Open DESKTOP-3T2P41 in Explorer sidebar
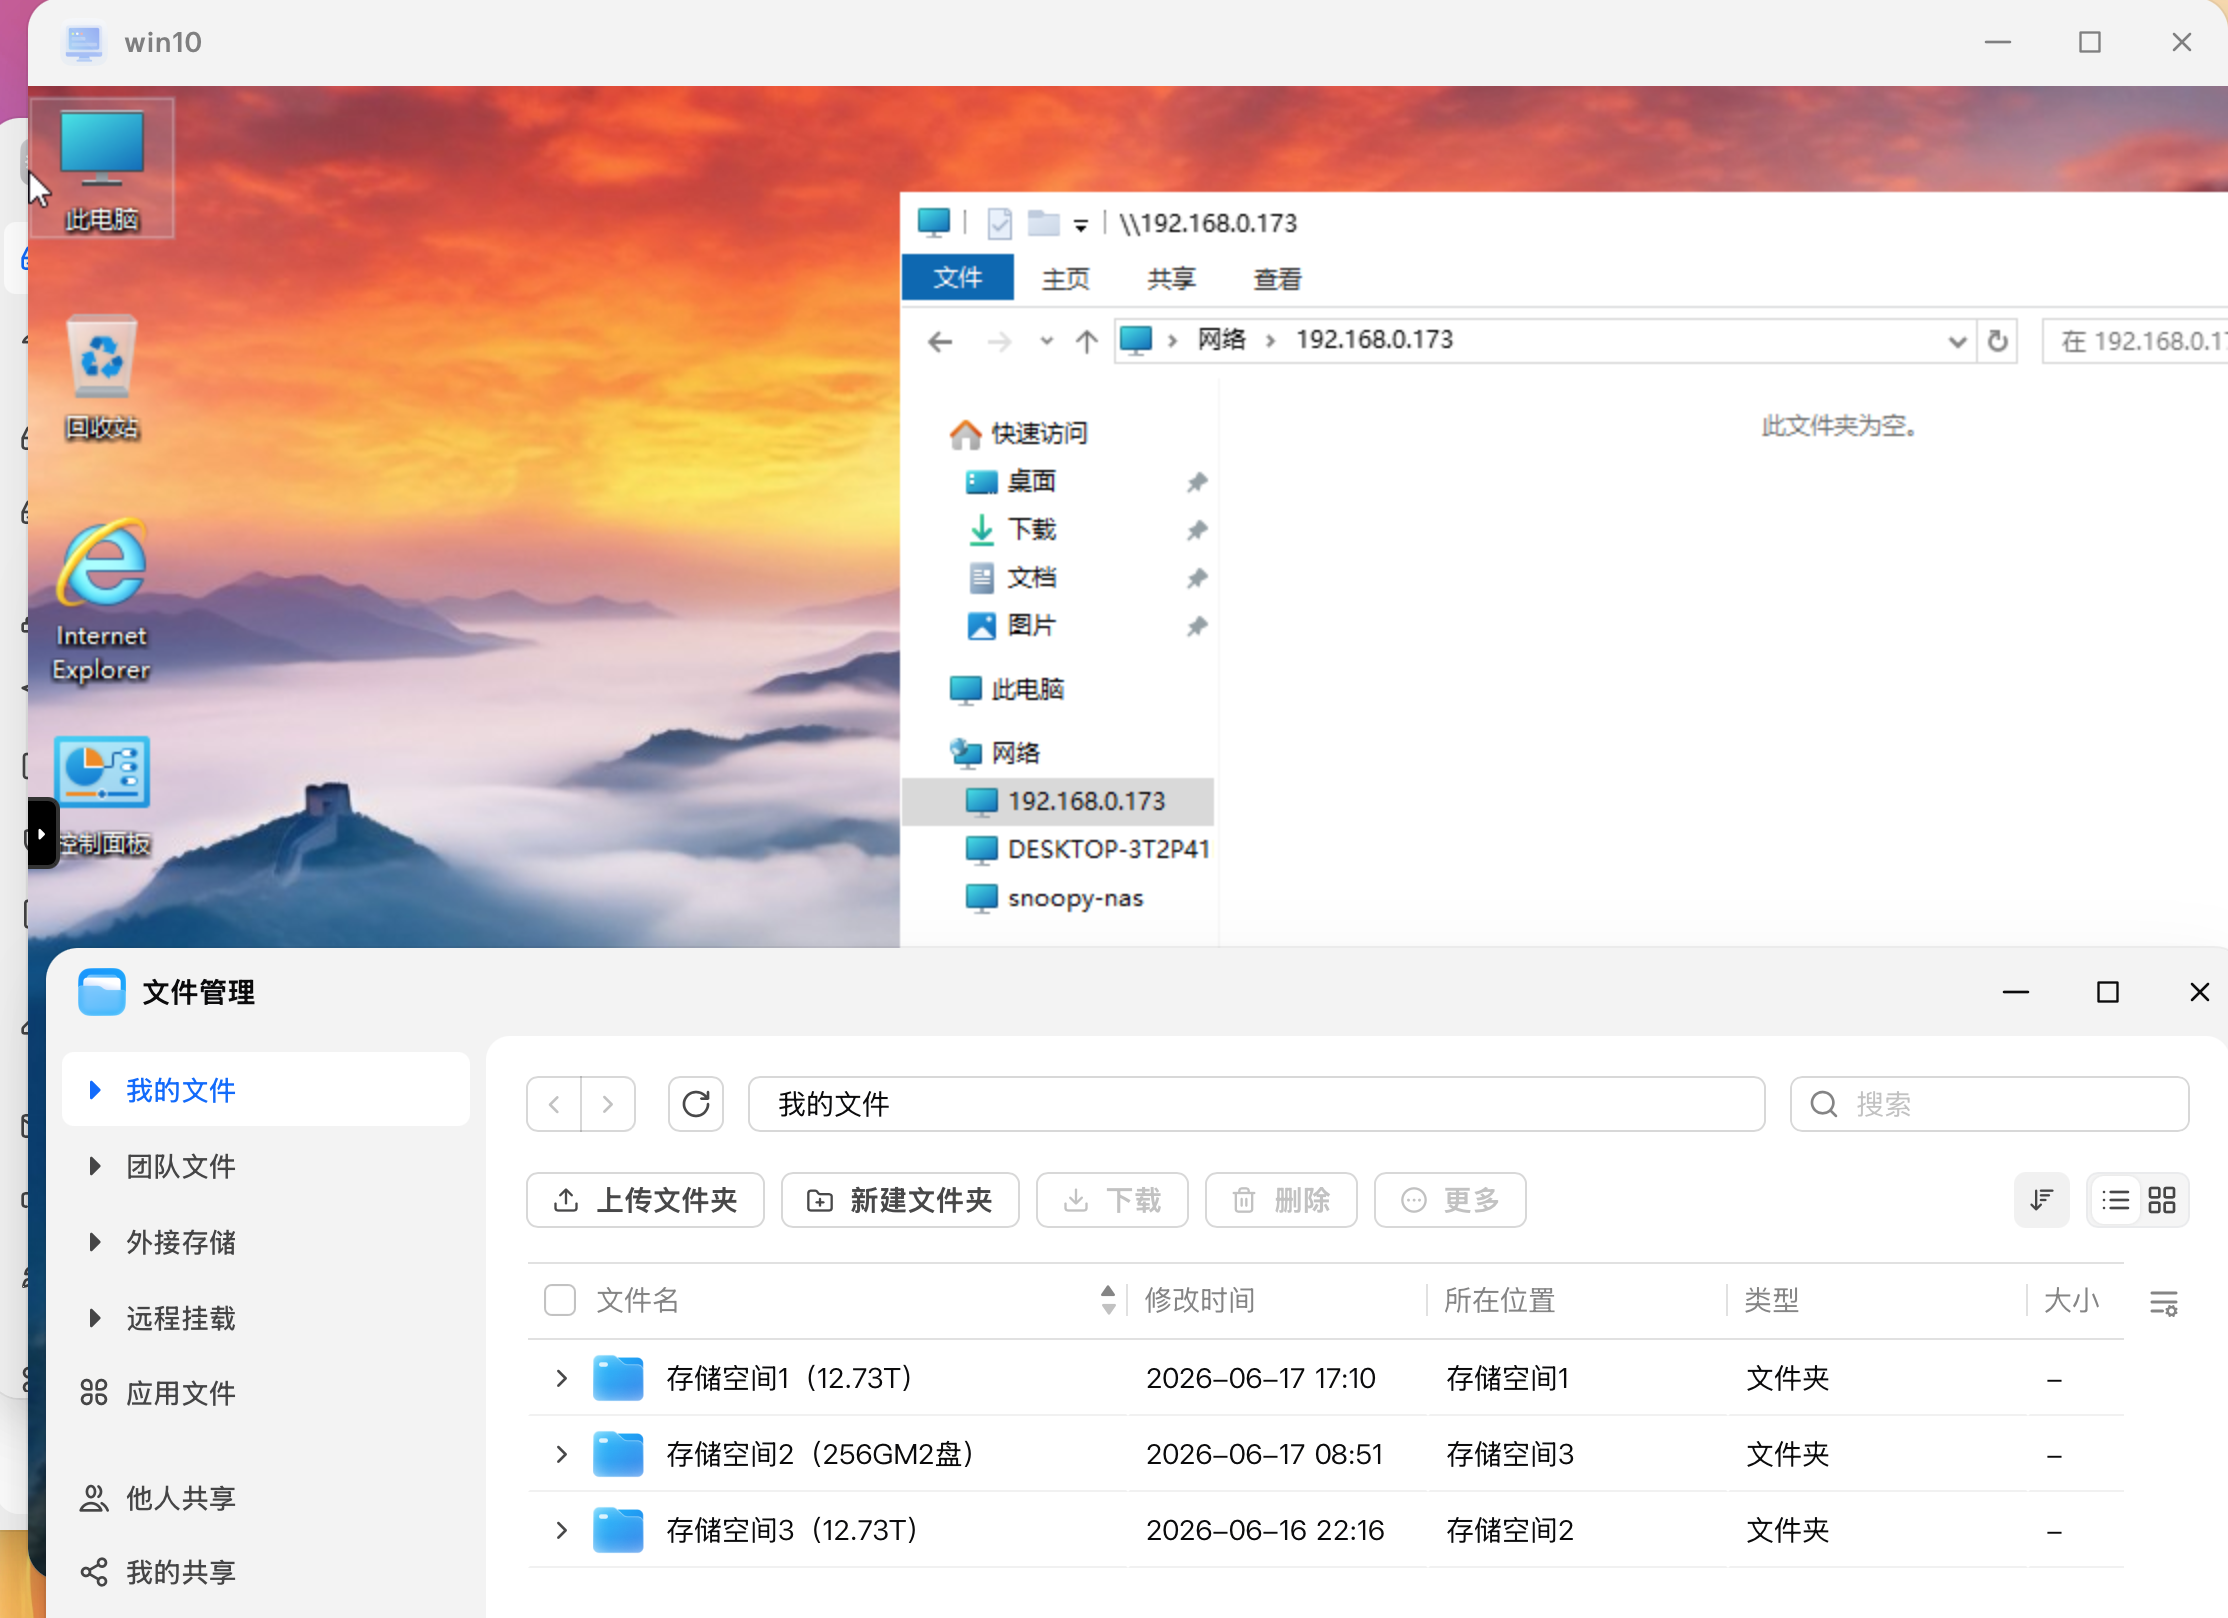 tap(1086, 850)
